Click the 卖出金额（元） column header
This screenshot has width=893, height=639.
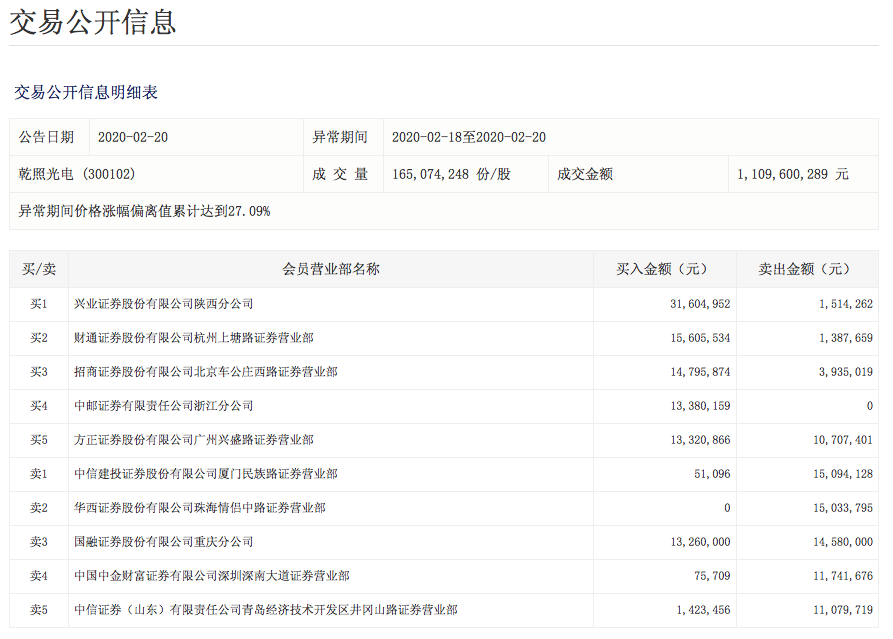[x=806, y=269]
